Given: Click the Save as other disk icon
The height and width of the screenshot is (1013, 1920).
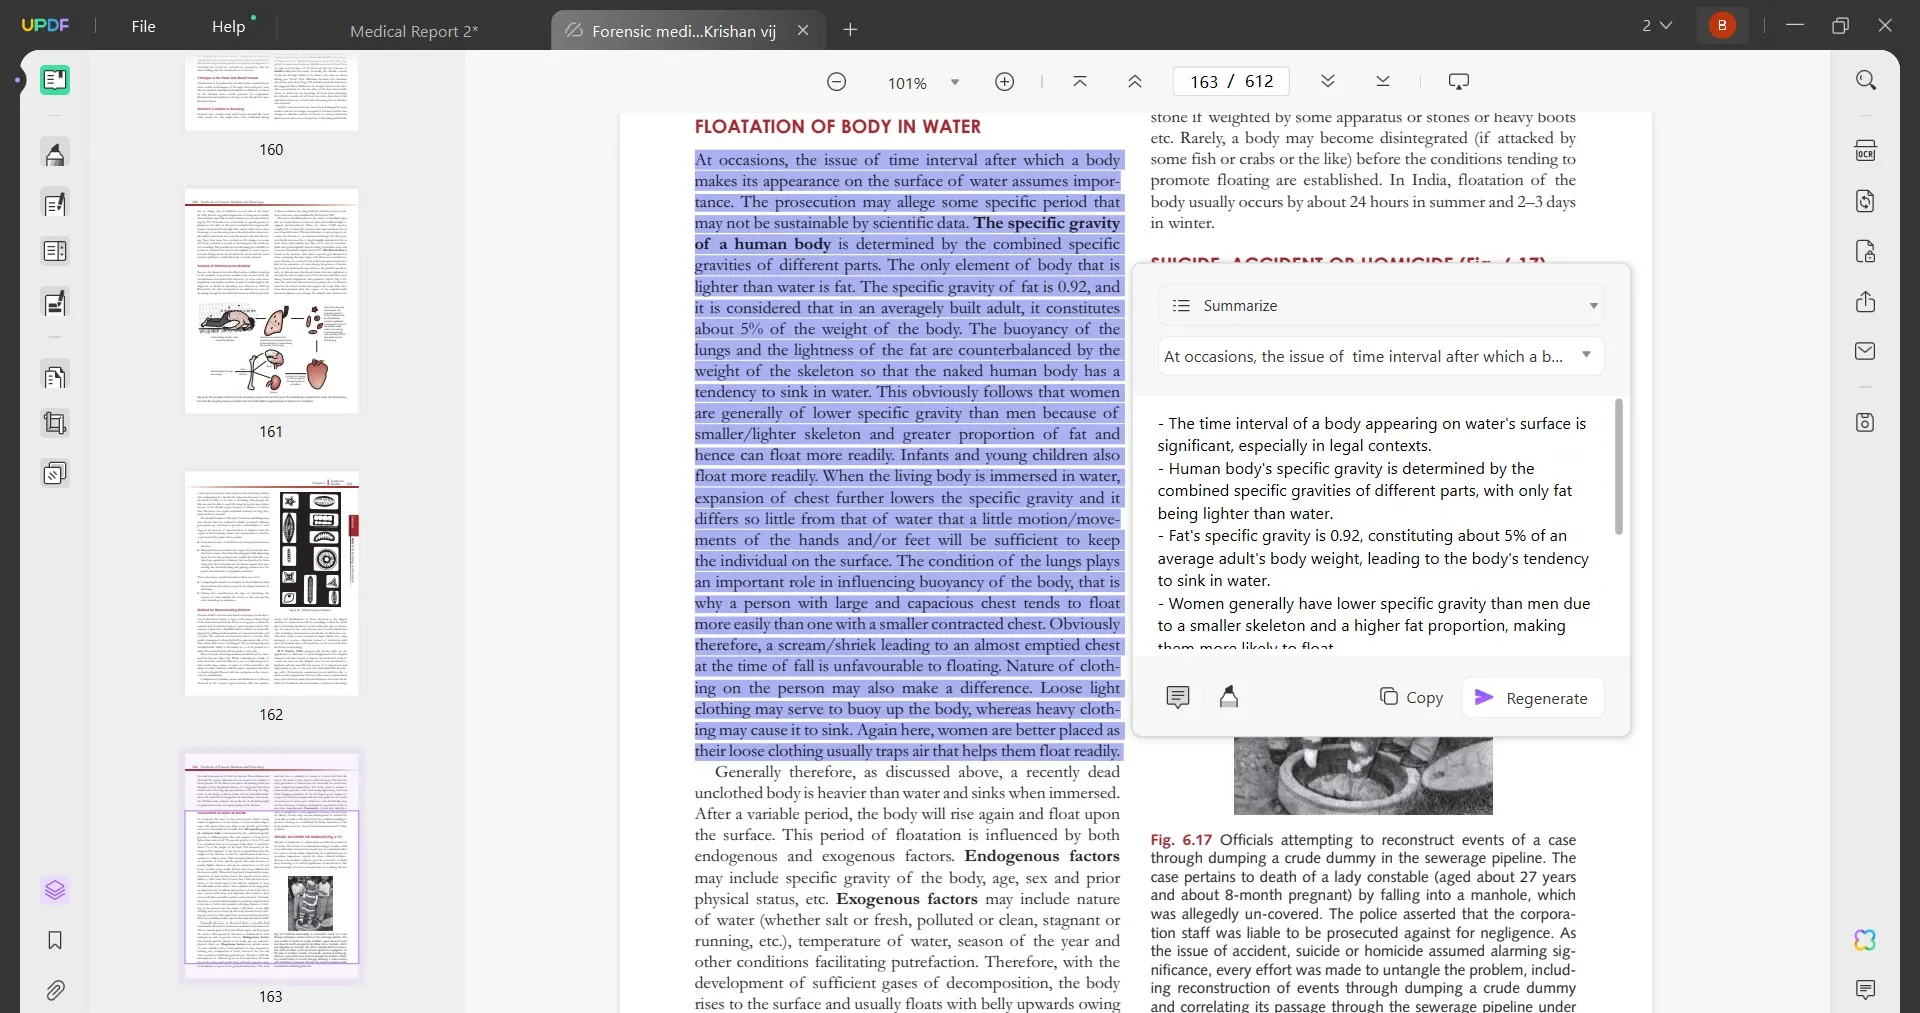Looking at the screenshot, I should pyautogui.click(x=1866, y=422).
